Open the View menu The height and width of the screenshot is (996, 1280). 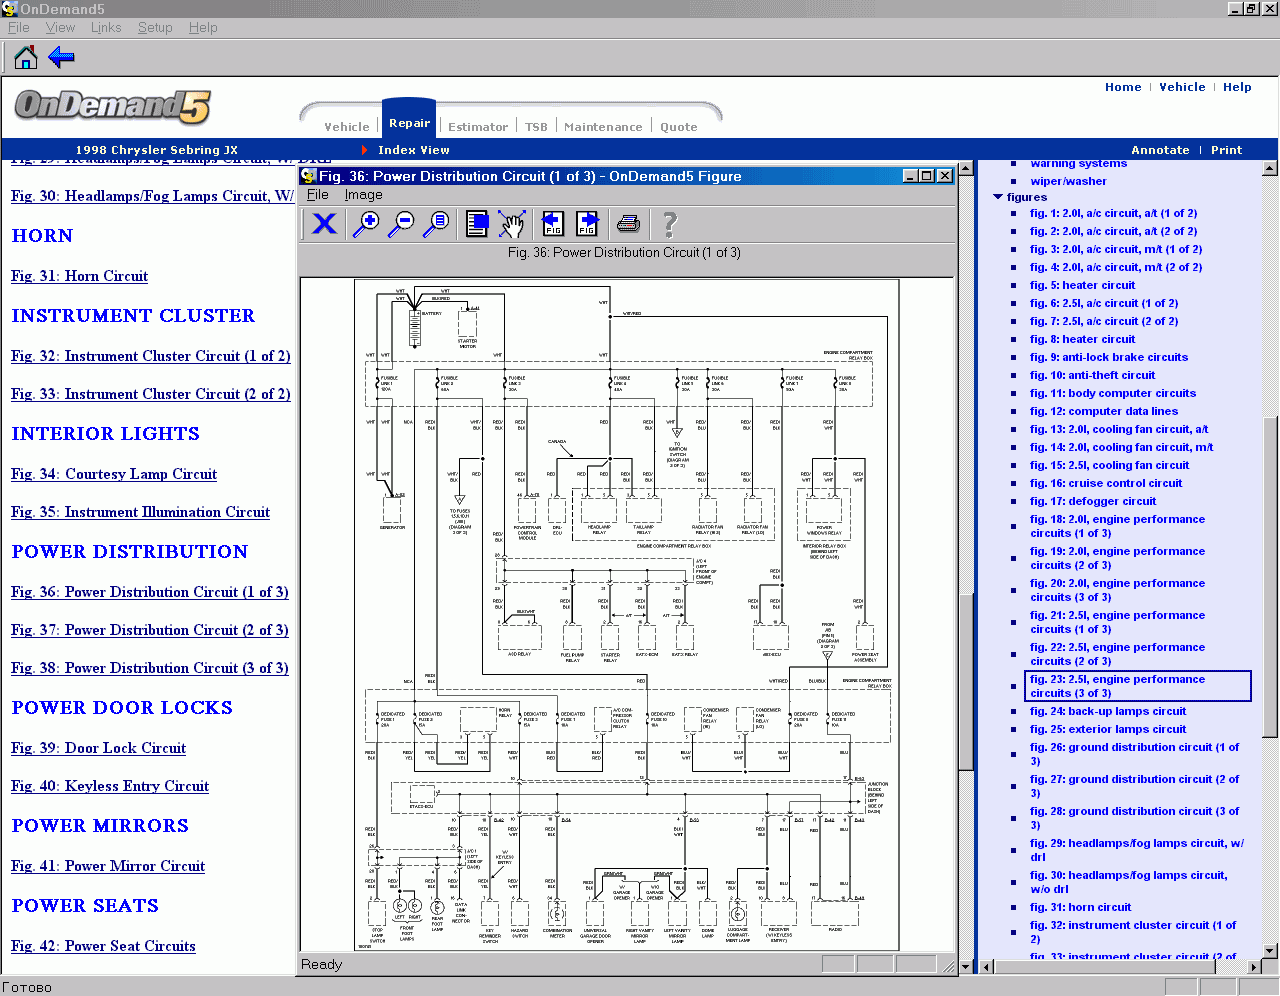60,27
